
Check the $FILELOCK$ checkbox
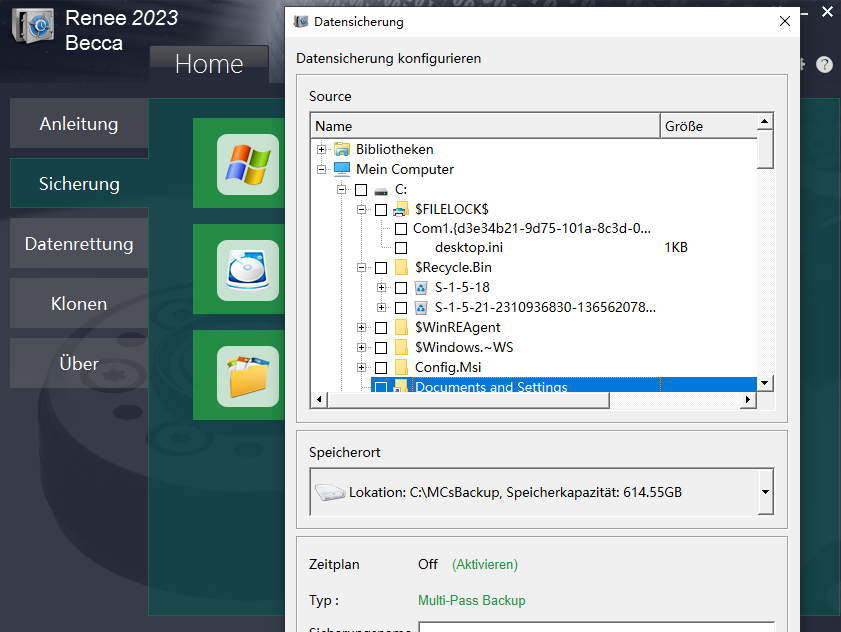coord(381,210)
